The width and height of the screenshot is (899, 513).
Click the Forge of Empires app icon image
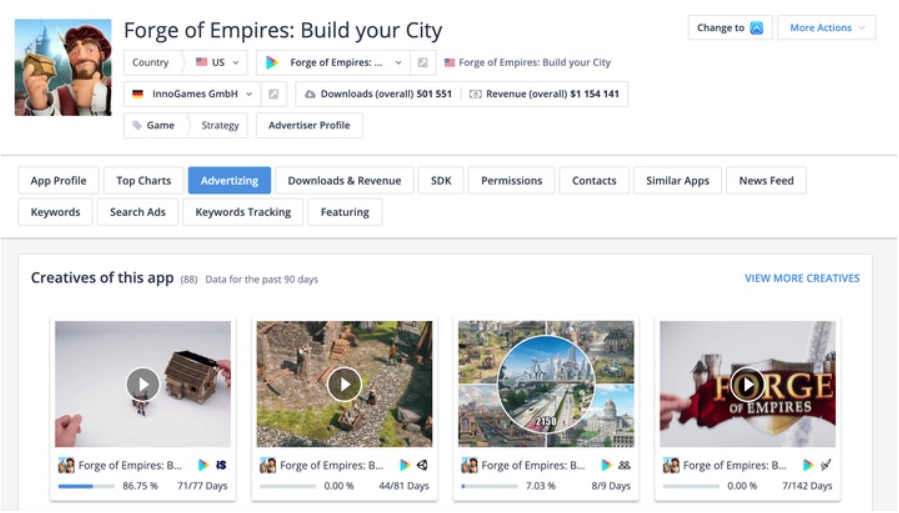coord(63,68)
